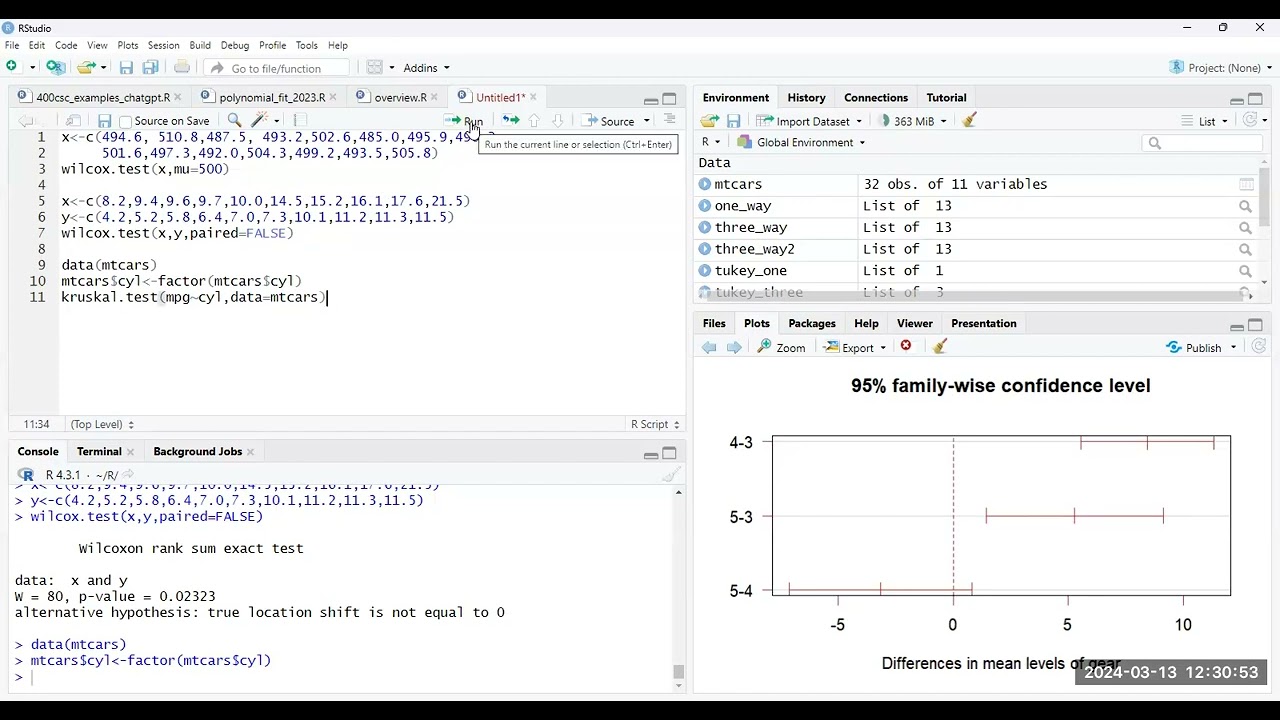
Task: Open the Plots menu in menu bar
Action: coord(127,45)
